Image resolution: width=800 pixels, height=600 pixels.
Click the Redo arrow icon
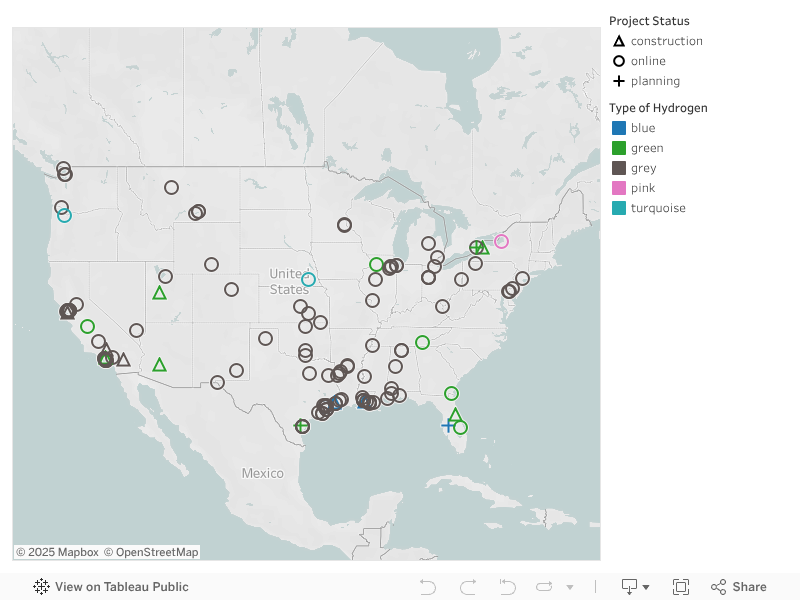tap(468, 587)
